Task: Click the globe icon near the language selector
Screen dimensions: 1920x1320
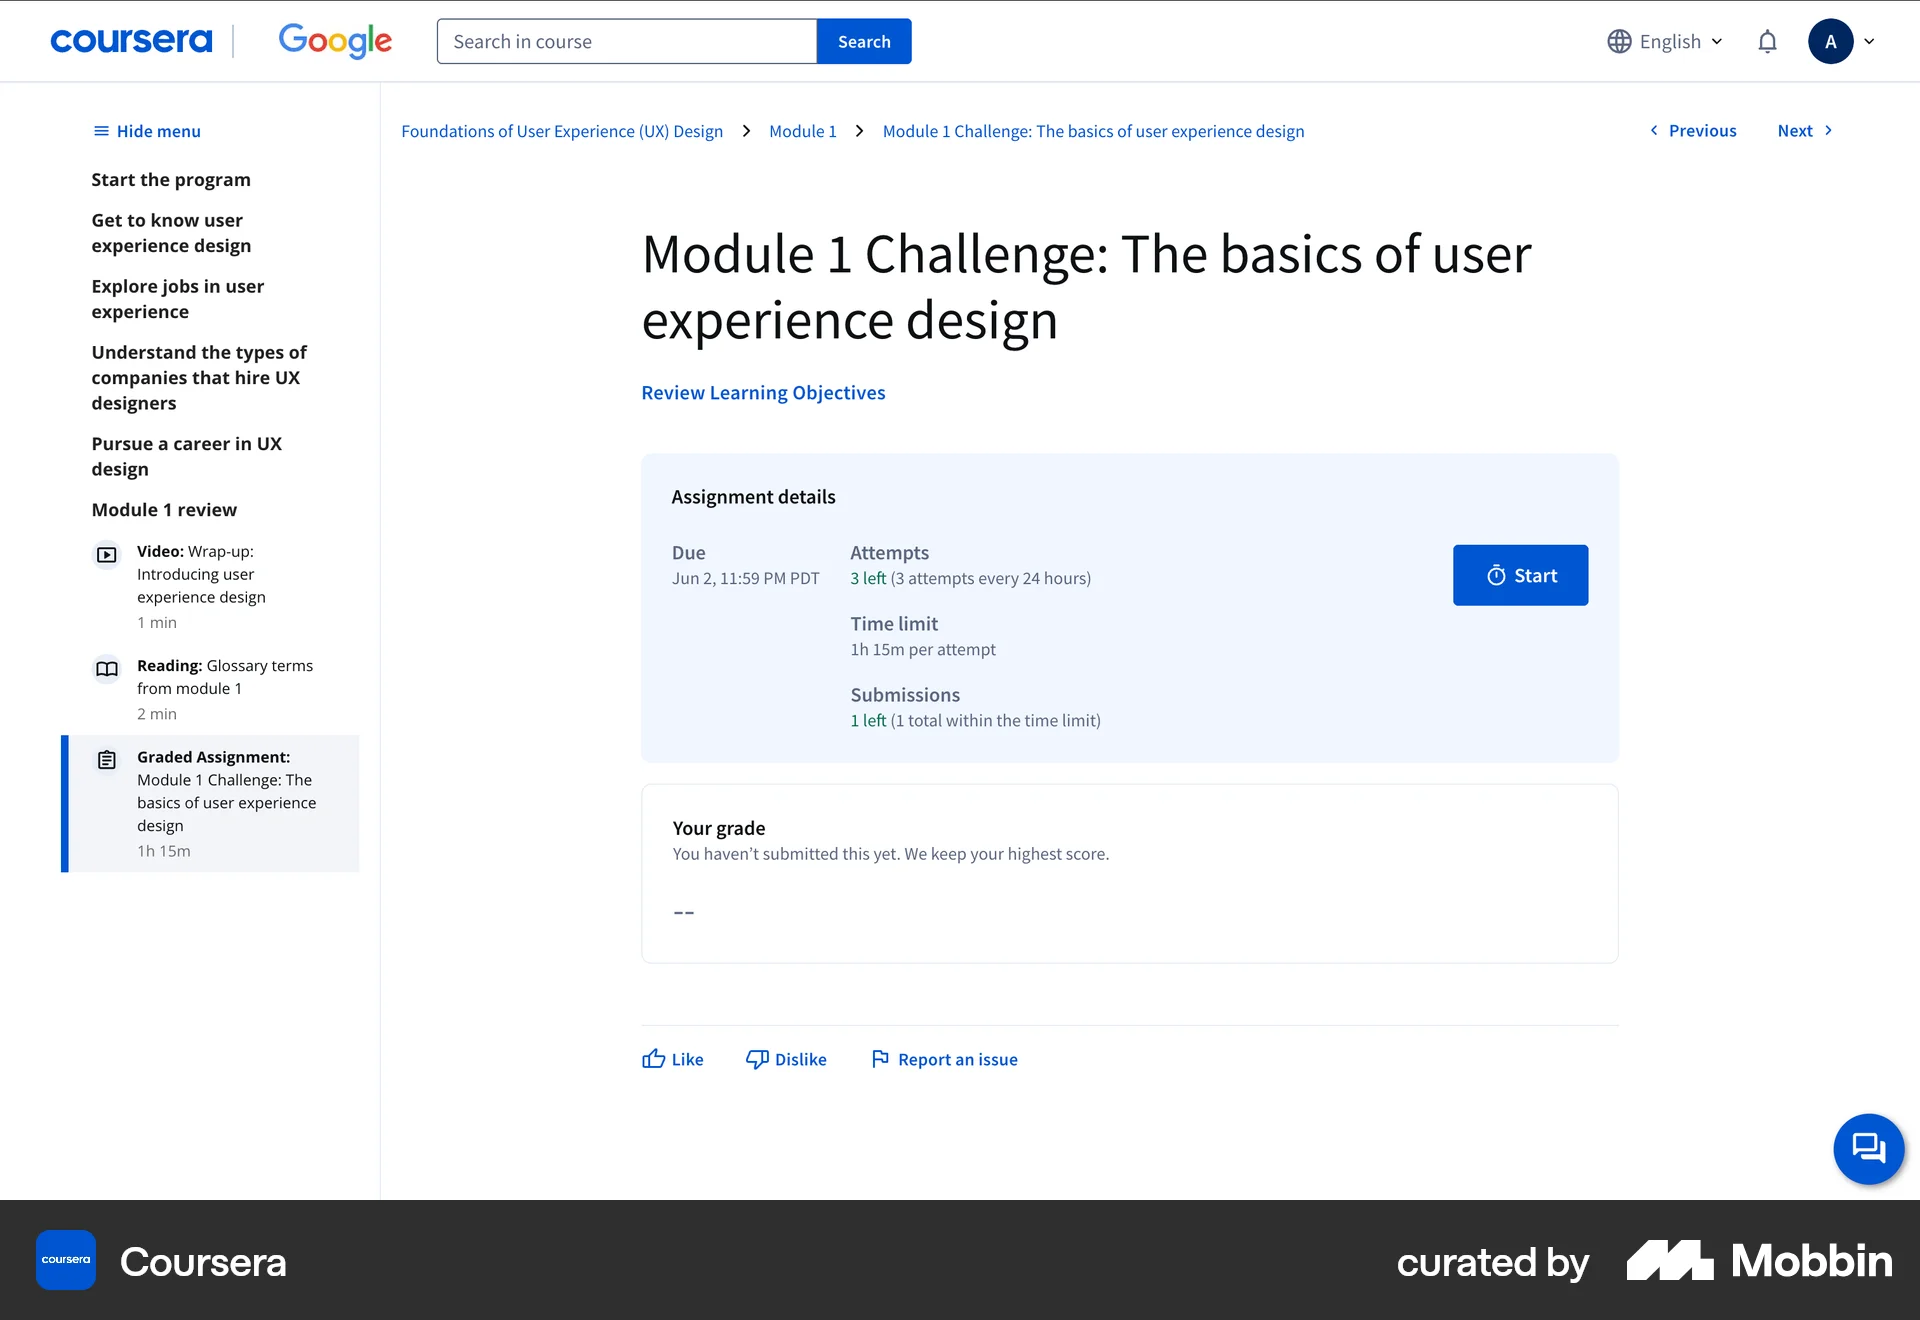Action: coord(1618,41)
